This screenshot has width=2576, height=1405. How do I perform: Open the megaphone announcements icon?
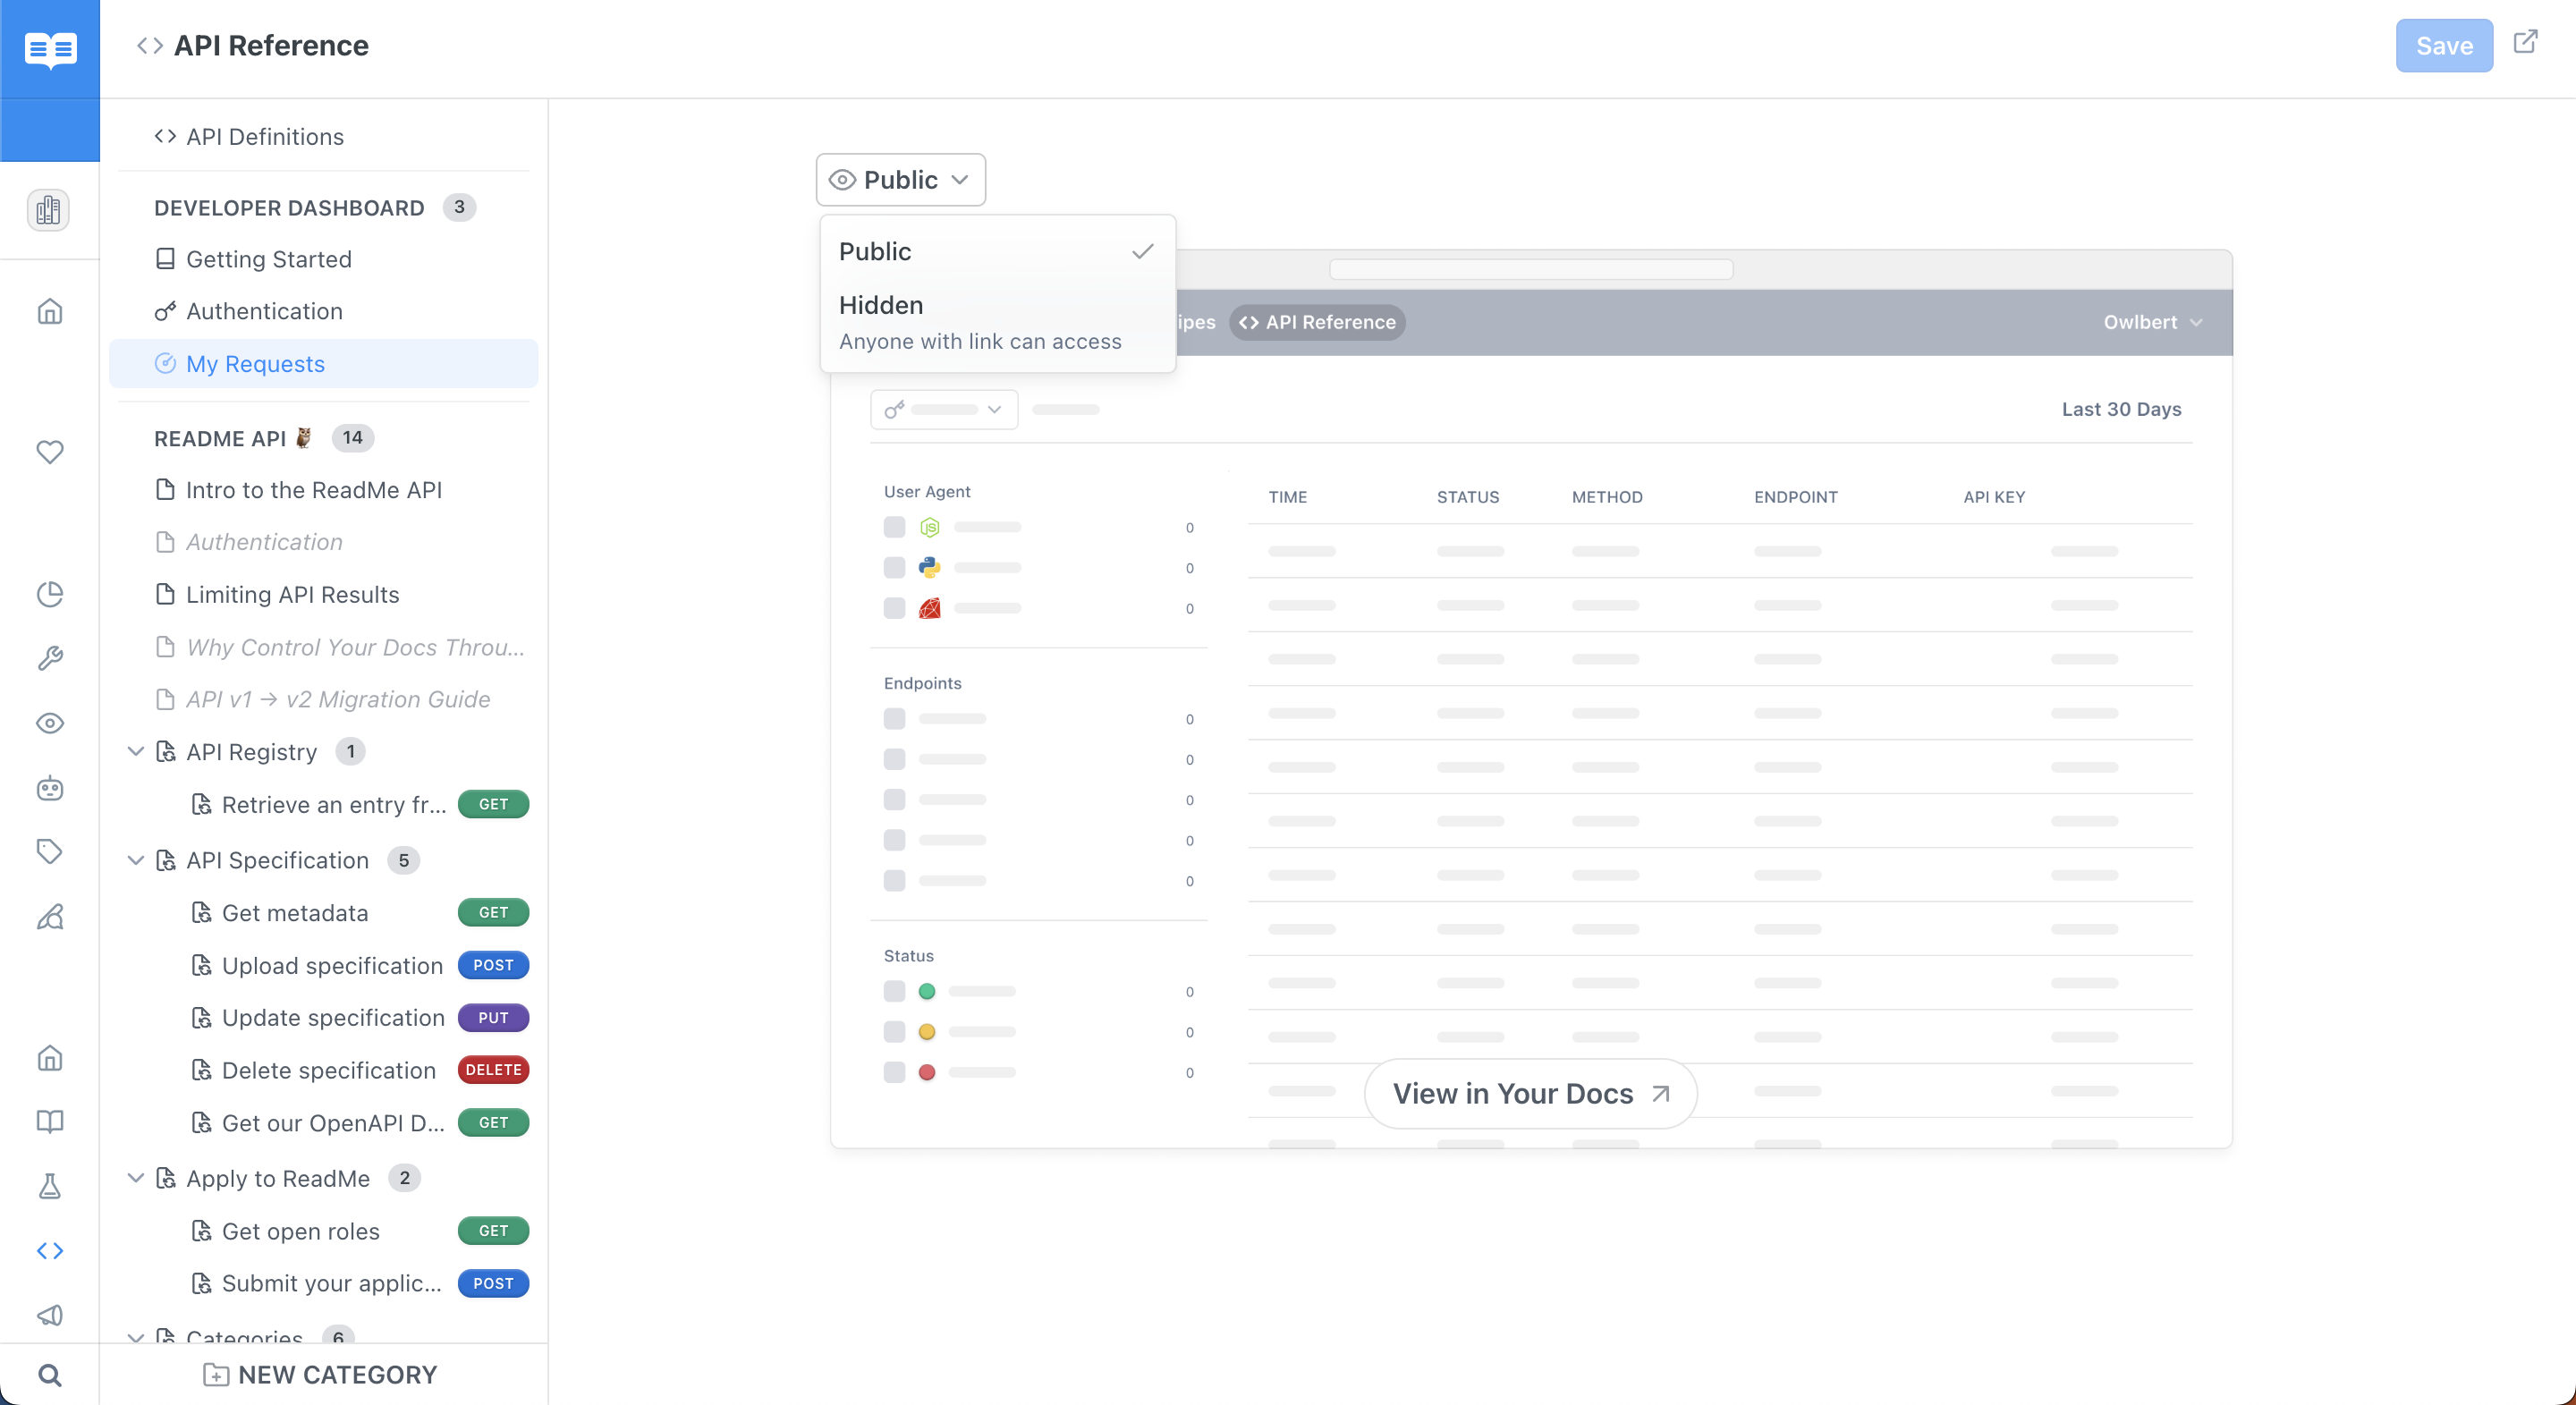(x=50, y=1315)
